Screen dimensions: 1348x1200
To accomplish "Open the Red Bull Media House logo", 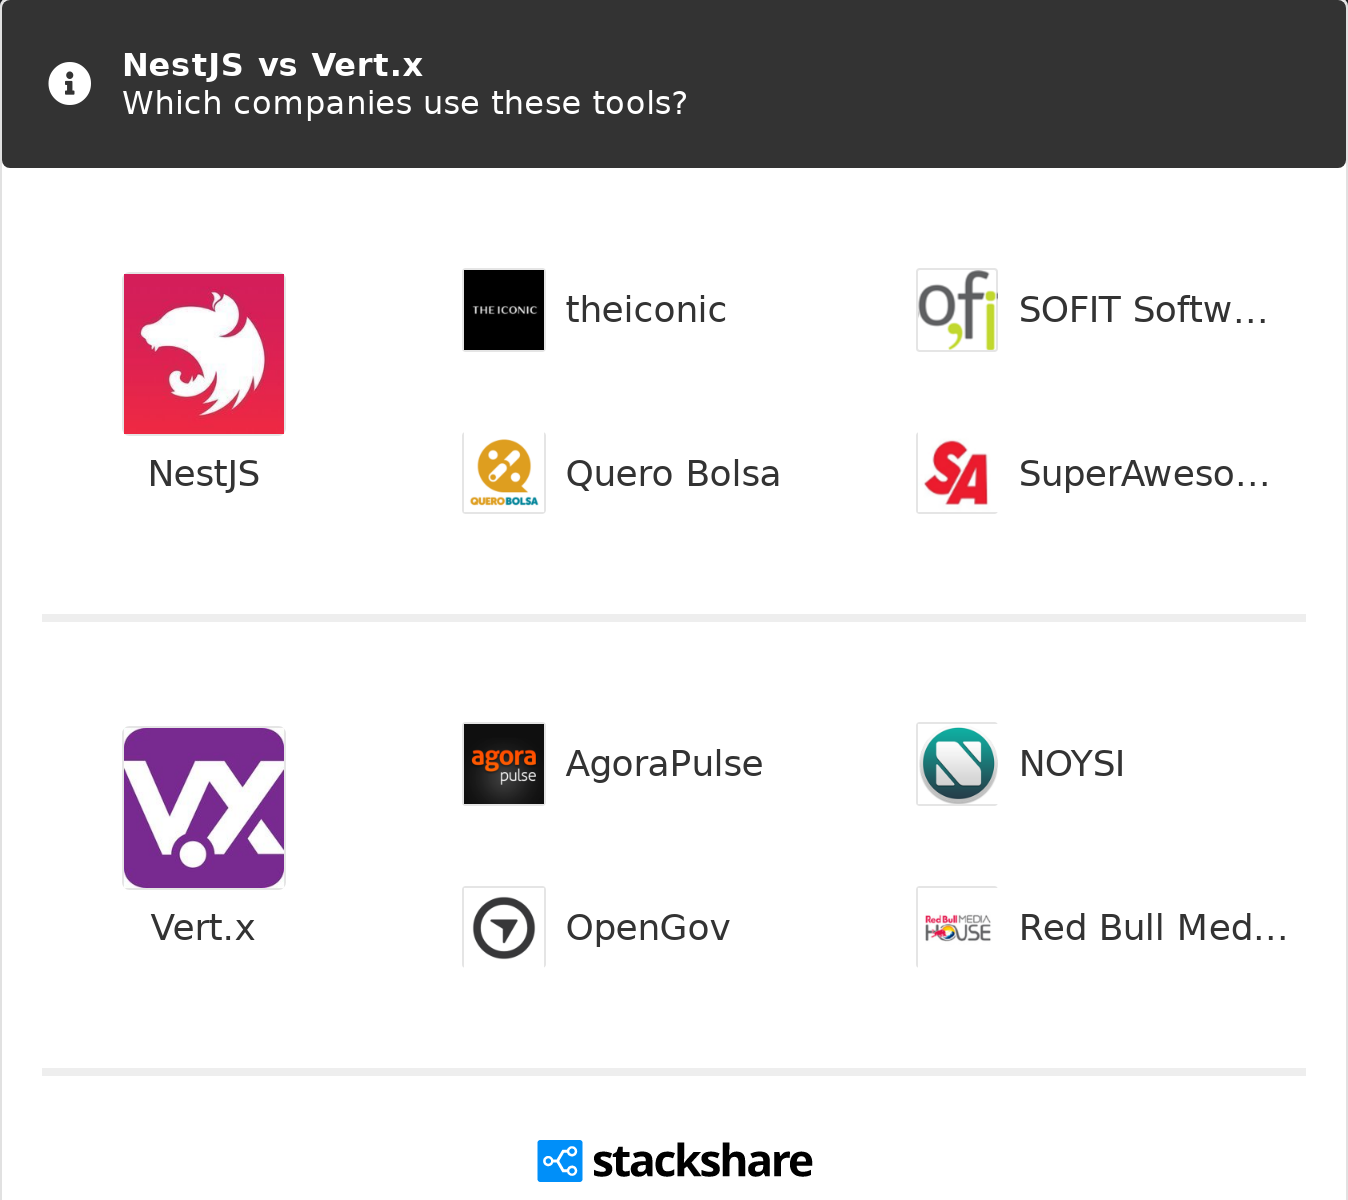I will pyautogui.click(x=957, y=928).
